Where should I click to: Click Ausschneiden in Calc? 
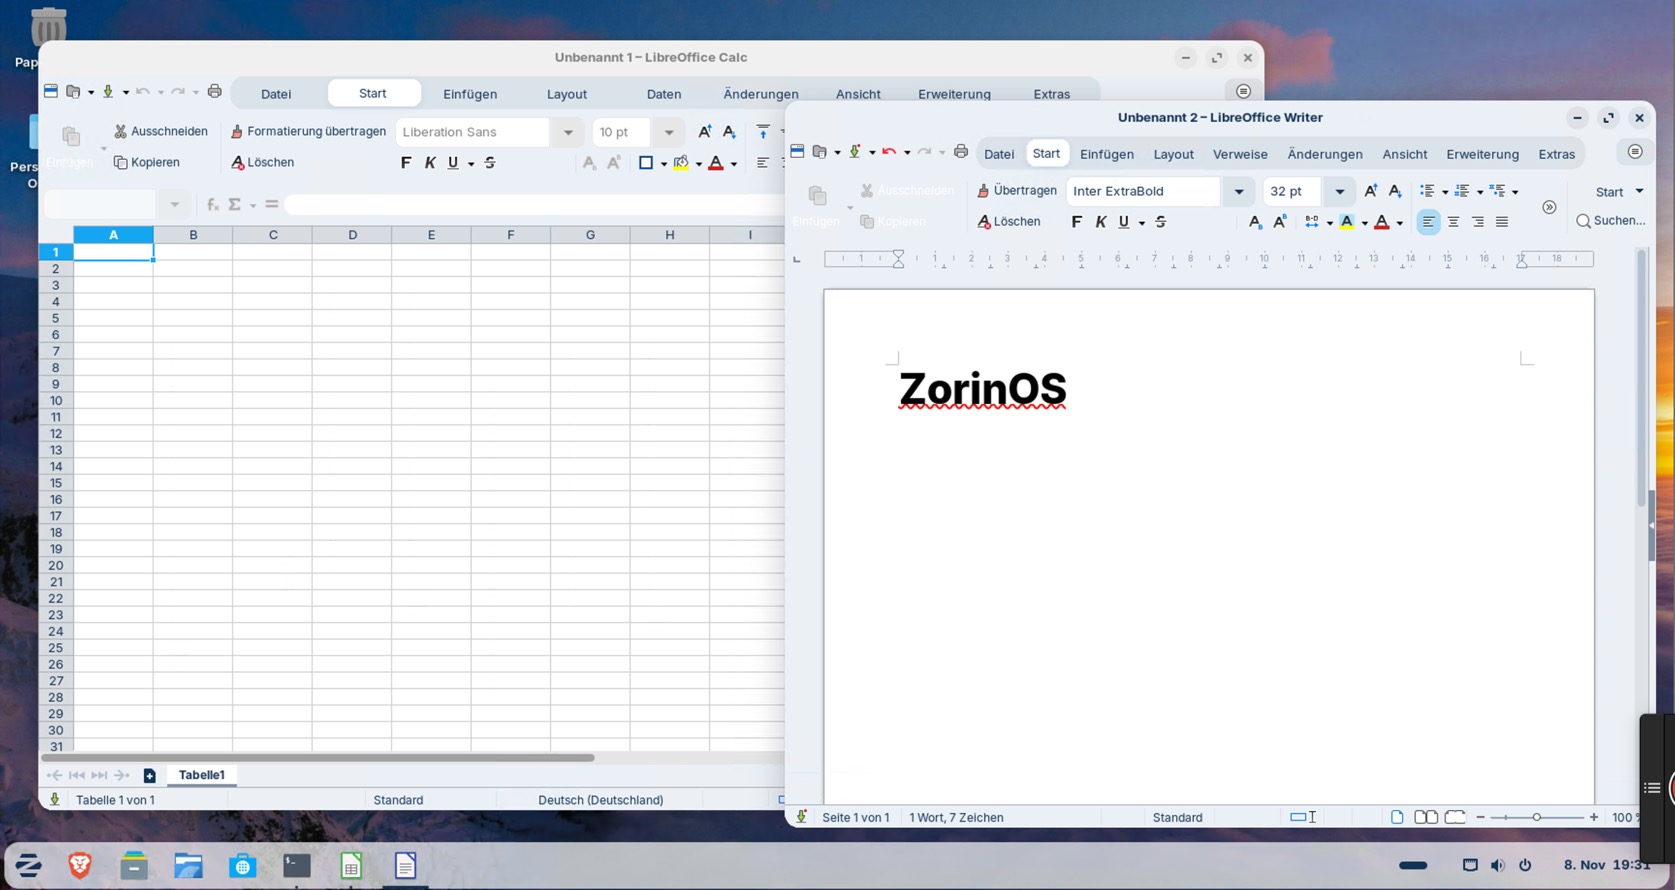160,132
